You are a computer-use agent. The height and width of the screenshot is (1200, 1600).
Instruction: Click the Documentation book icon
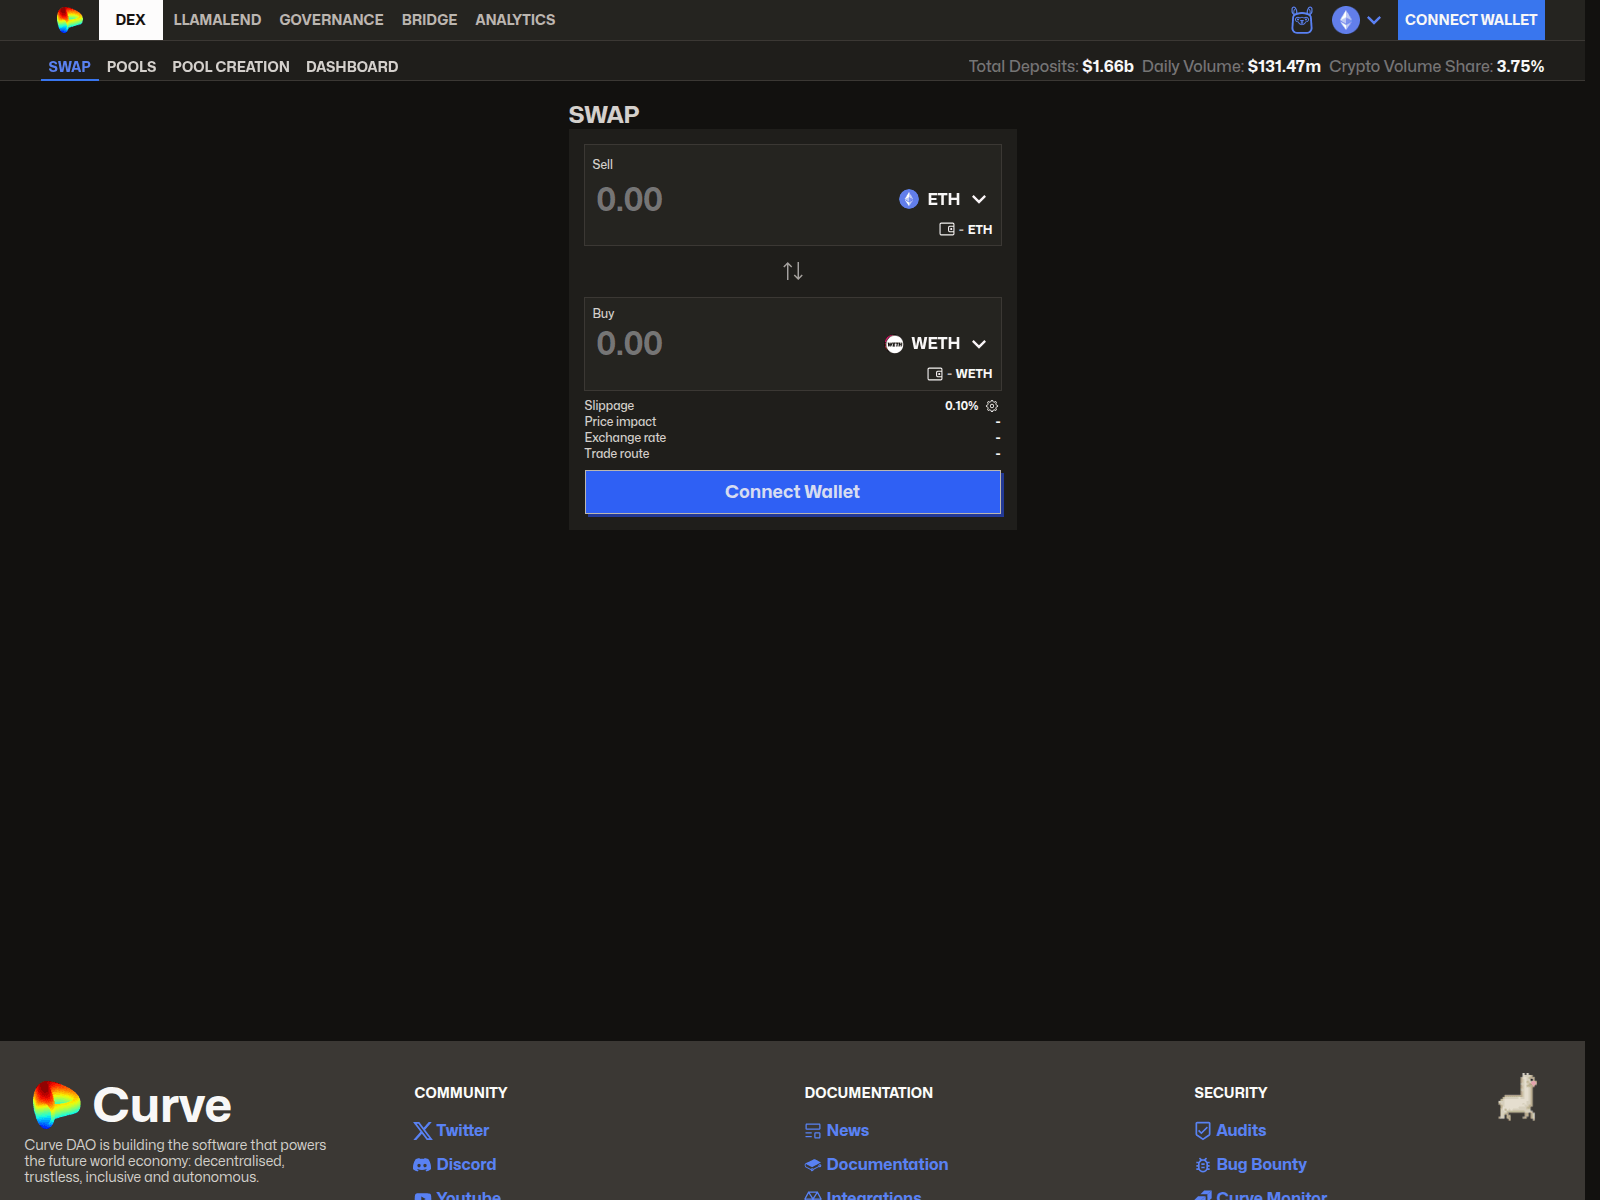[x=813, y=1165]
